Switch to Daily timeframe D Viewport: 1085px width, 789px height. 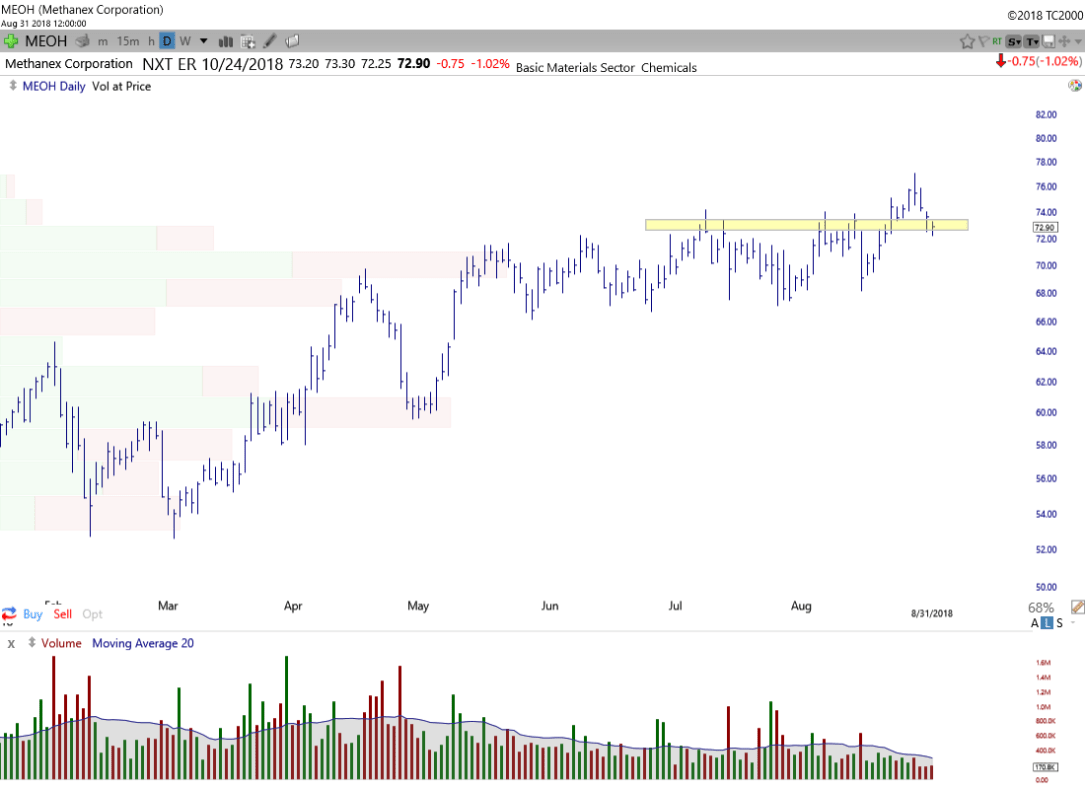coord(167,41)
